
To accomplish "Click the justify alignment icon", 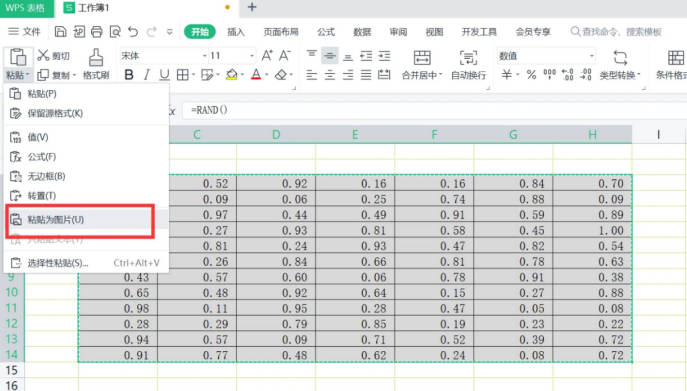I will click(366, 75).
